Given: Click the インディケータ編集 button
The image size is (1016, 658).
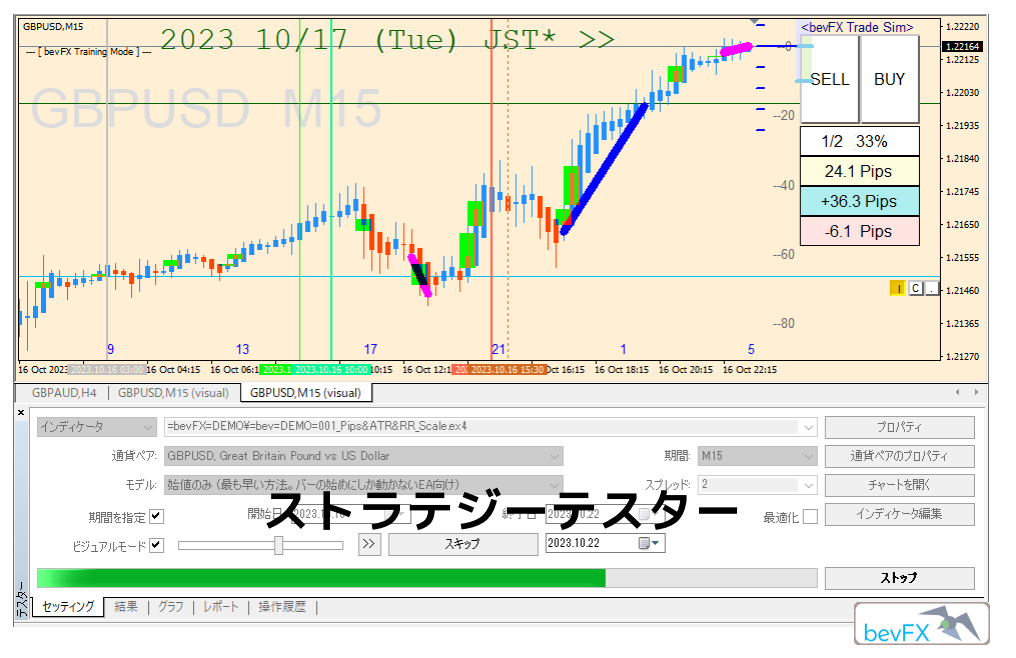Looking at the screenshot, I should pos(899,514).
